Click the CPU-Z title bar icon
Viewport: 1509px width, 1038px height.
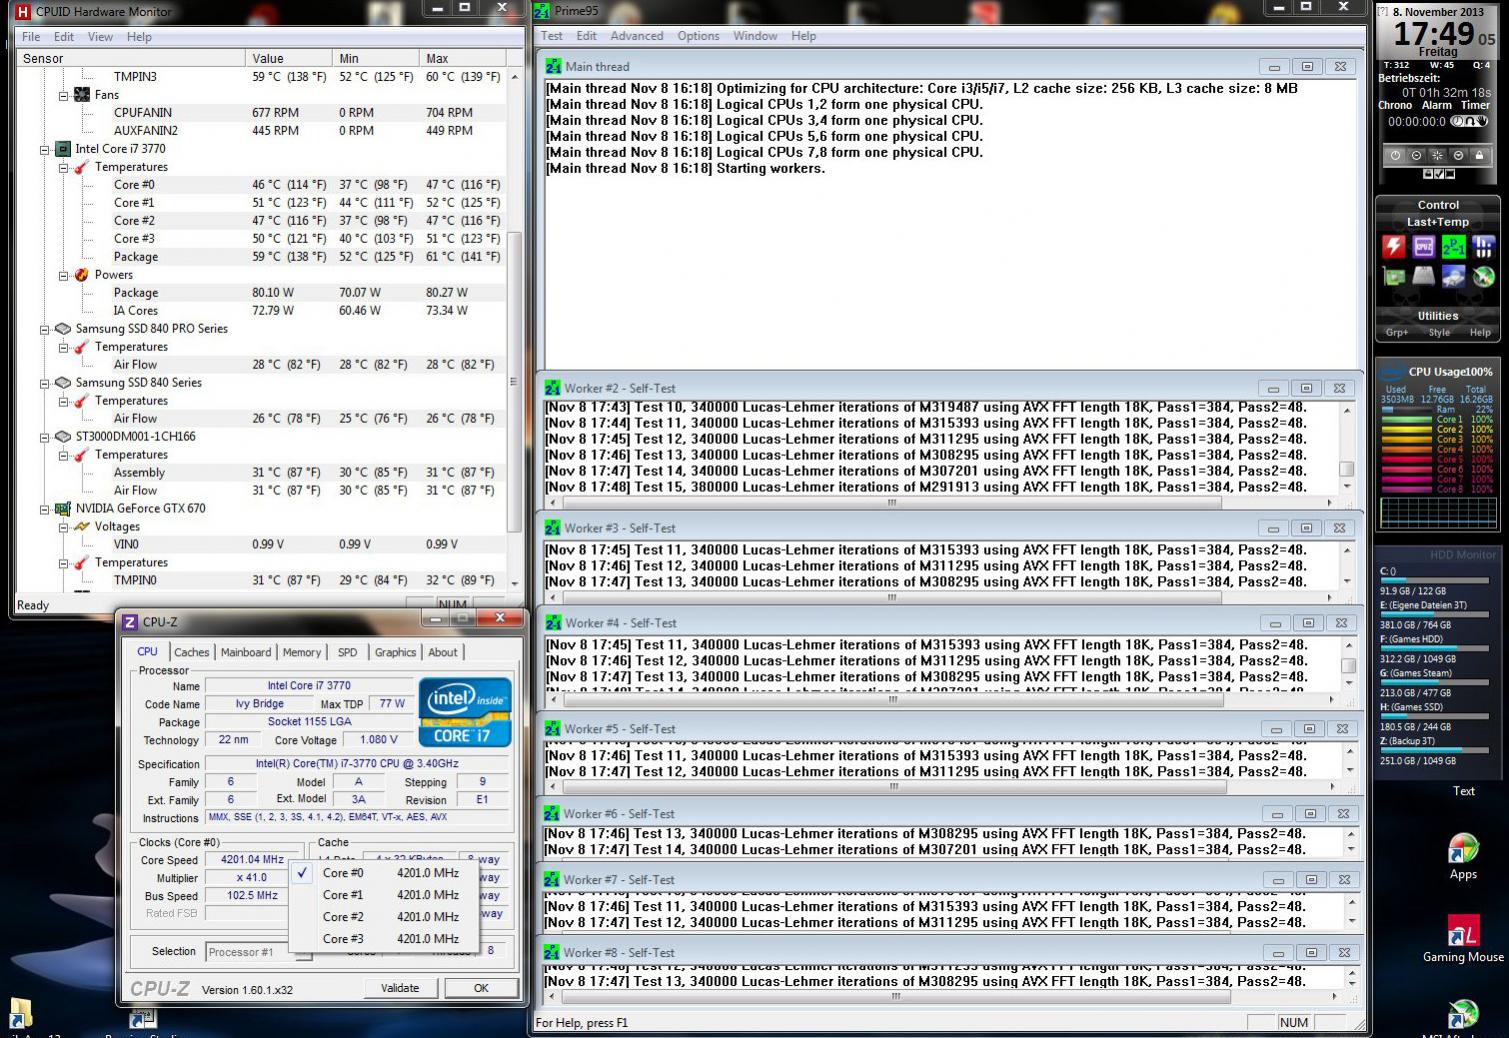129,622
